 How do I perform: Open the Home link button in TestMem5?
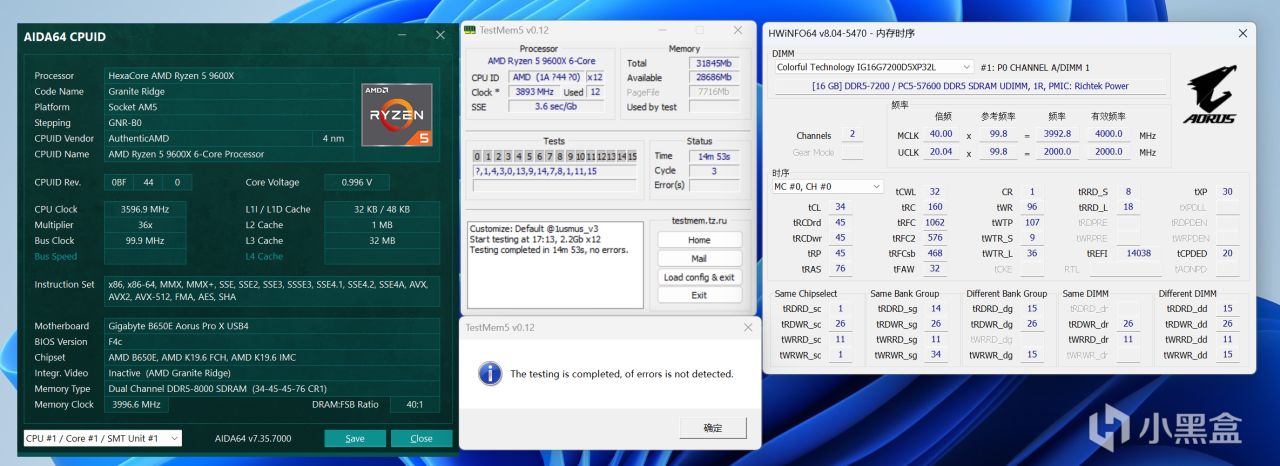click(699, 240)
